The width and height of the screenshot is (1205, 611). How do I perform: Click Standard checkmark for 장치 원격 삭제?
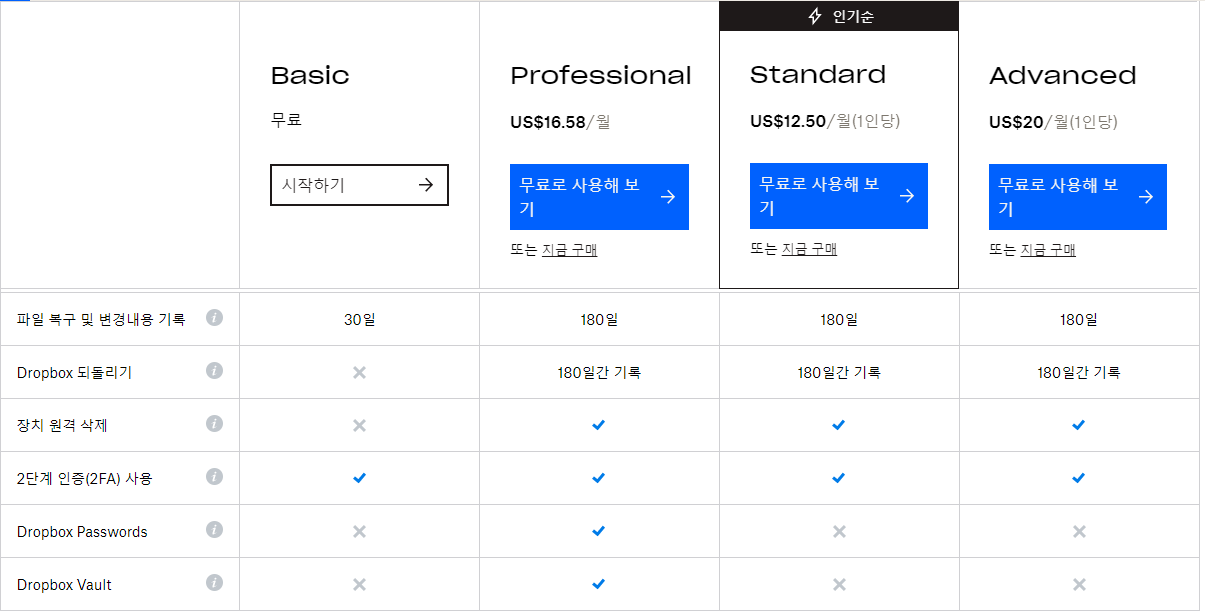coord(838,425)
